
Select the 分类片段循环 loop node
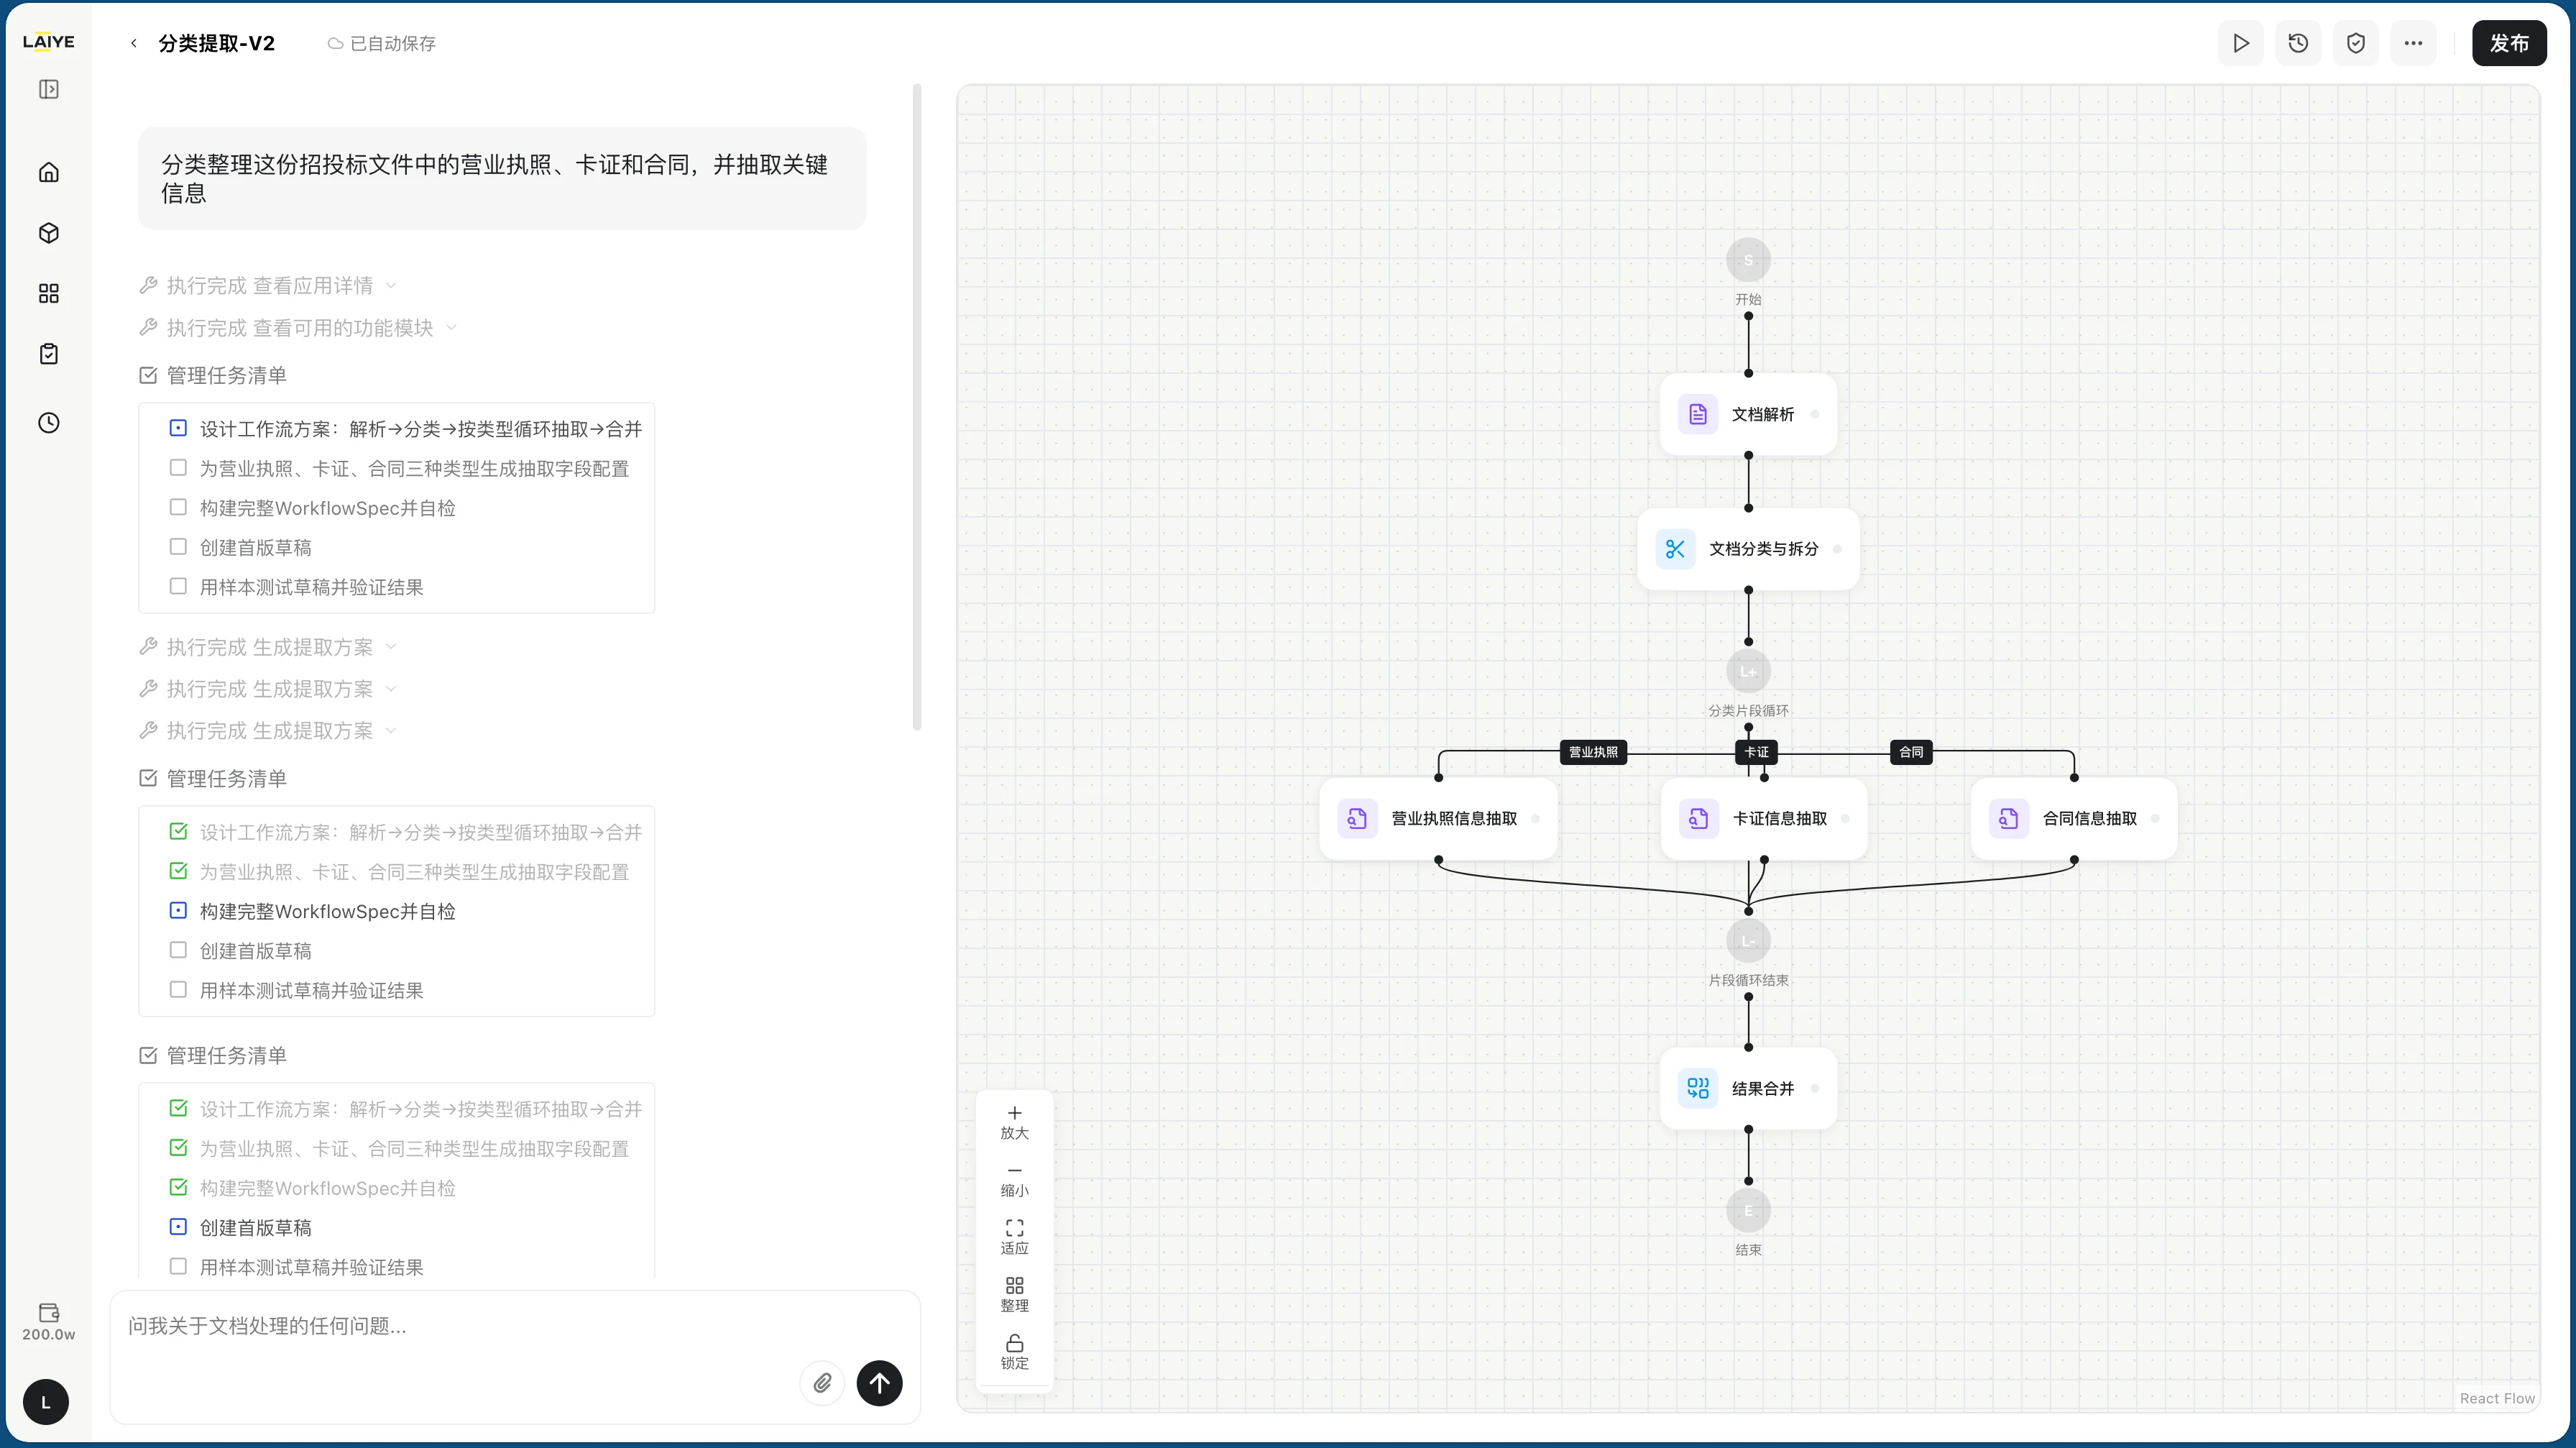[1748, 672]
